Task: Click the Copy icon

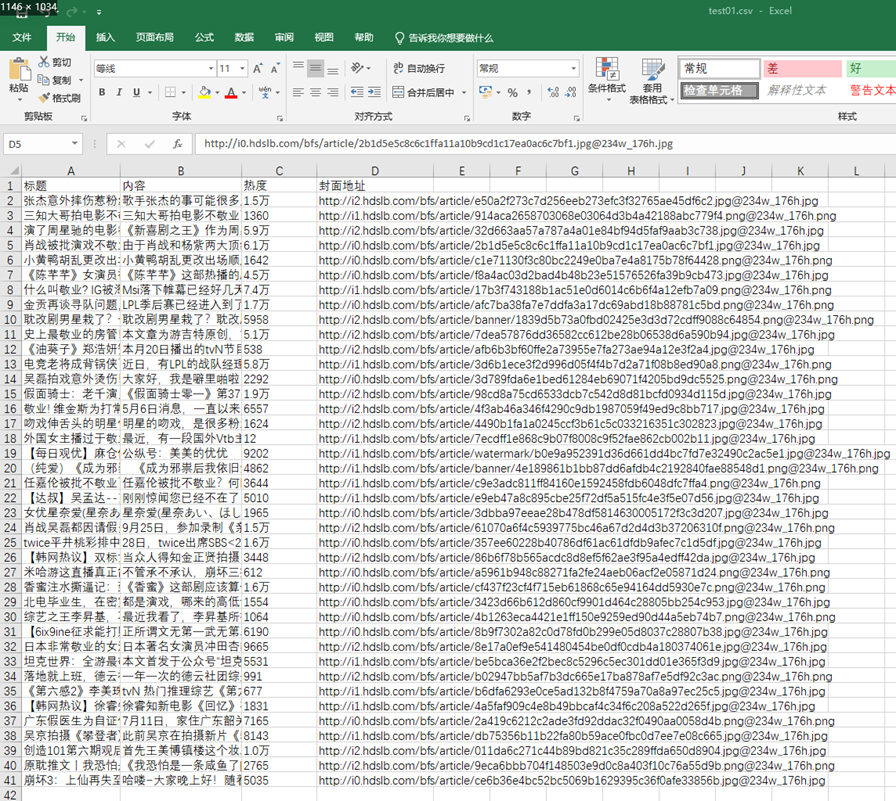Action: [x=43, y=79]
